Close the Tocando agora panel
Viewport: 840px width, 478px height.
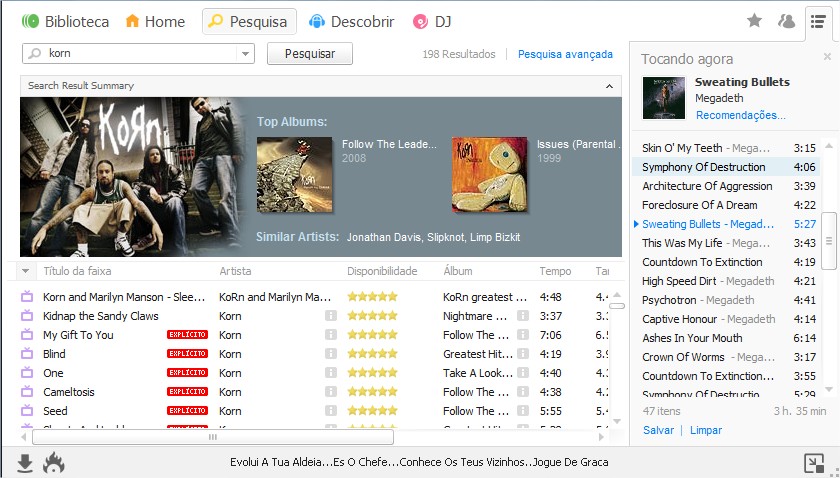pos(827,58)
